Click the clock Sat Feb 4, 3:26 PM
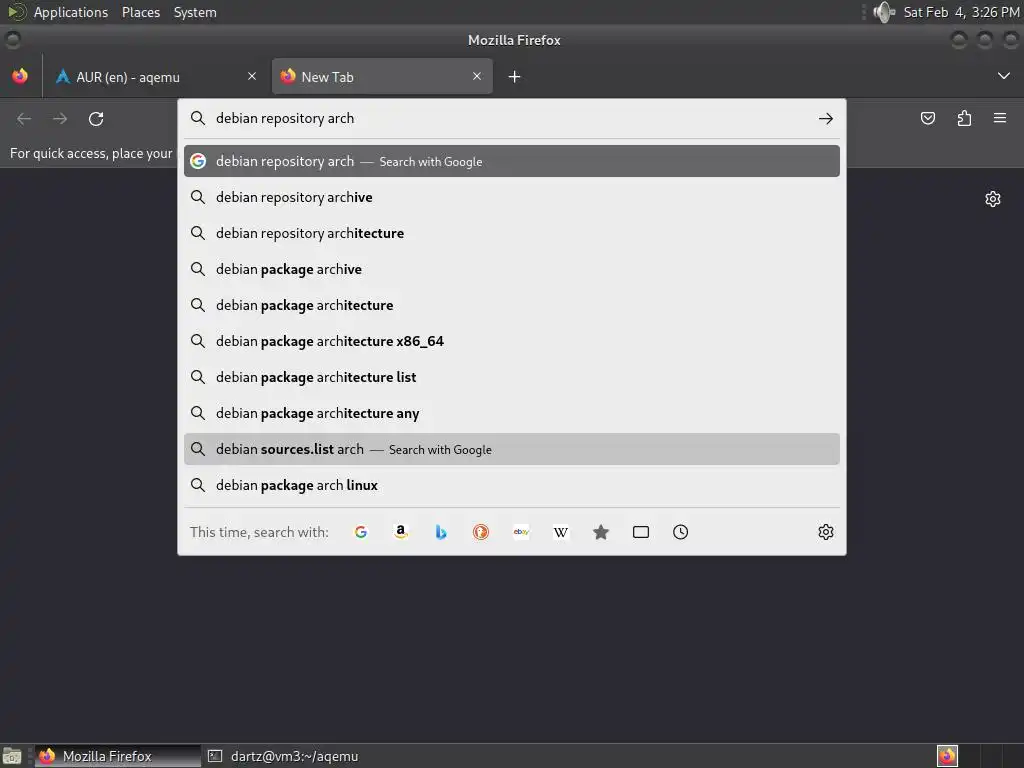The width and height of the screenshot is (1024, 768). tap(961, 12)
